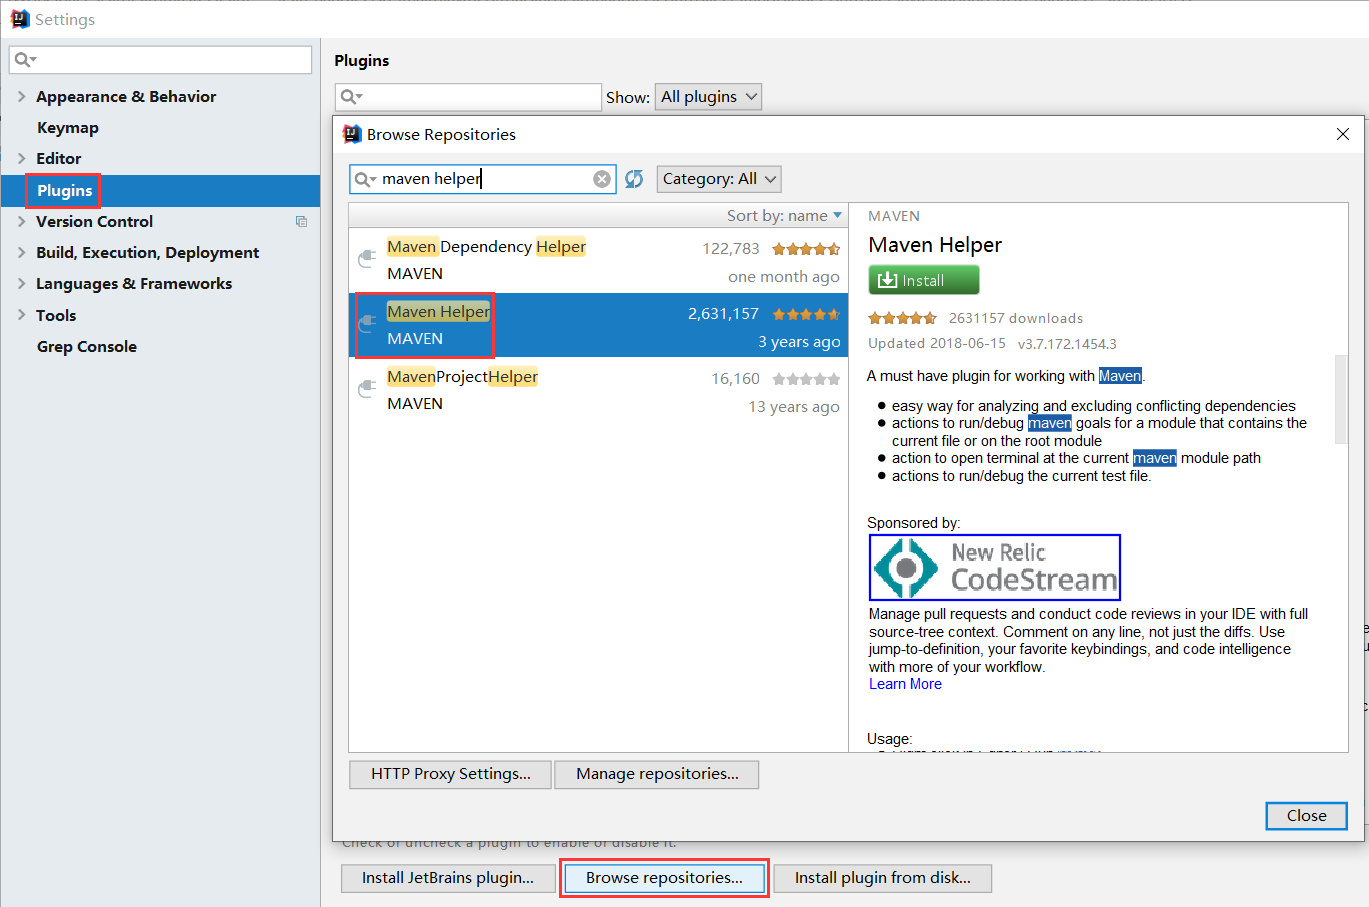This screenshot has height=907, width=1369.
Task: Click the 2631157 downloads text
Action: pos(1016,318)
